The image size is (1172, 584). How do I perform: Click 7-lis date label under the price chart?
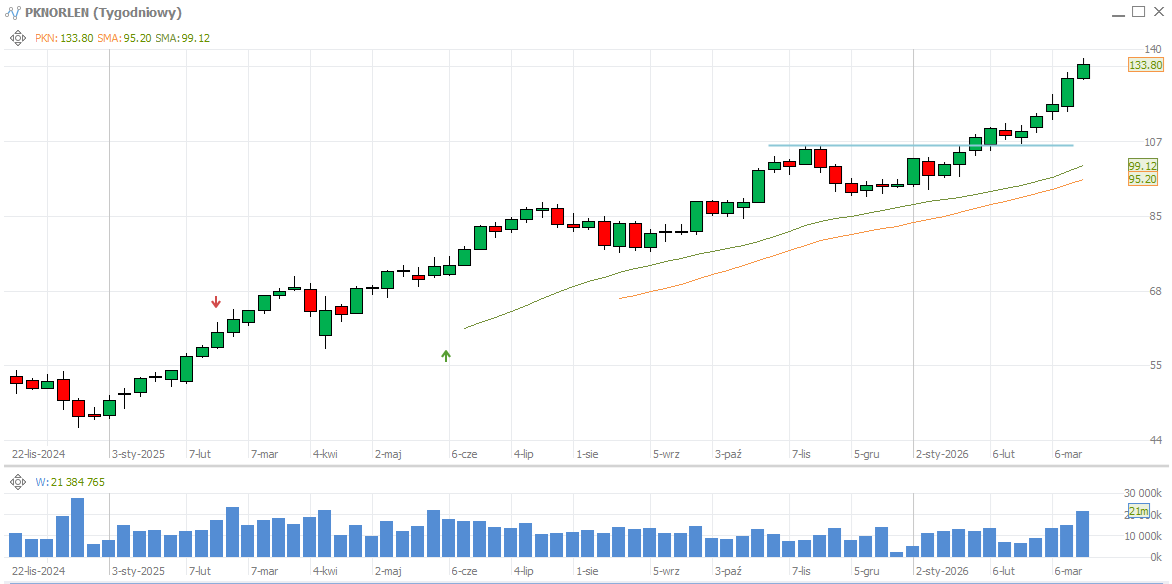click(x=801, y=454)
